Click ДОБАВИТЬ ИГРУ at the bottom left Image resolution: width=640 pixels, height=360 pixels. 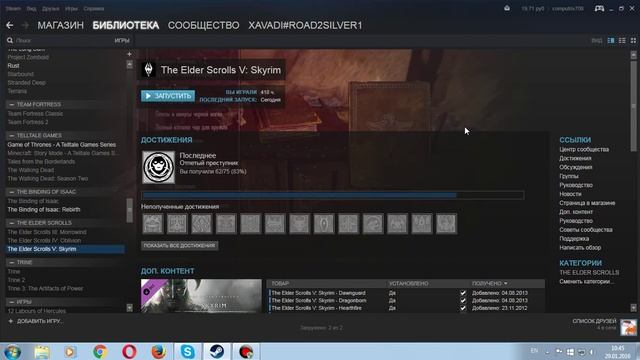[39, 321]
